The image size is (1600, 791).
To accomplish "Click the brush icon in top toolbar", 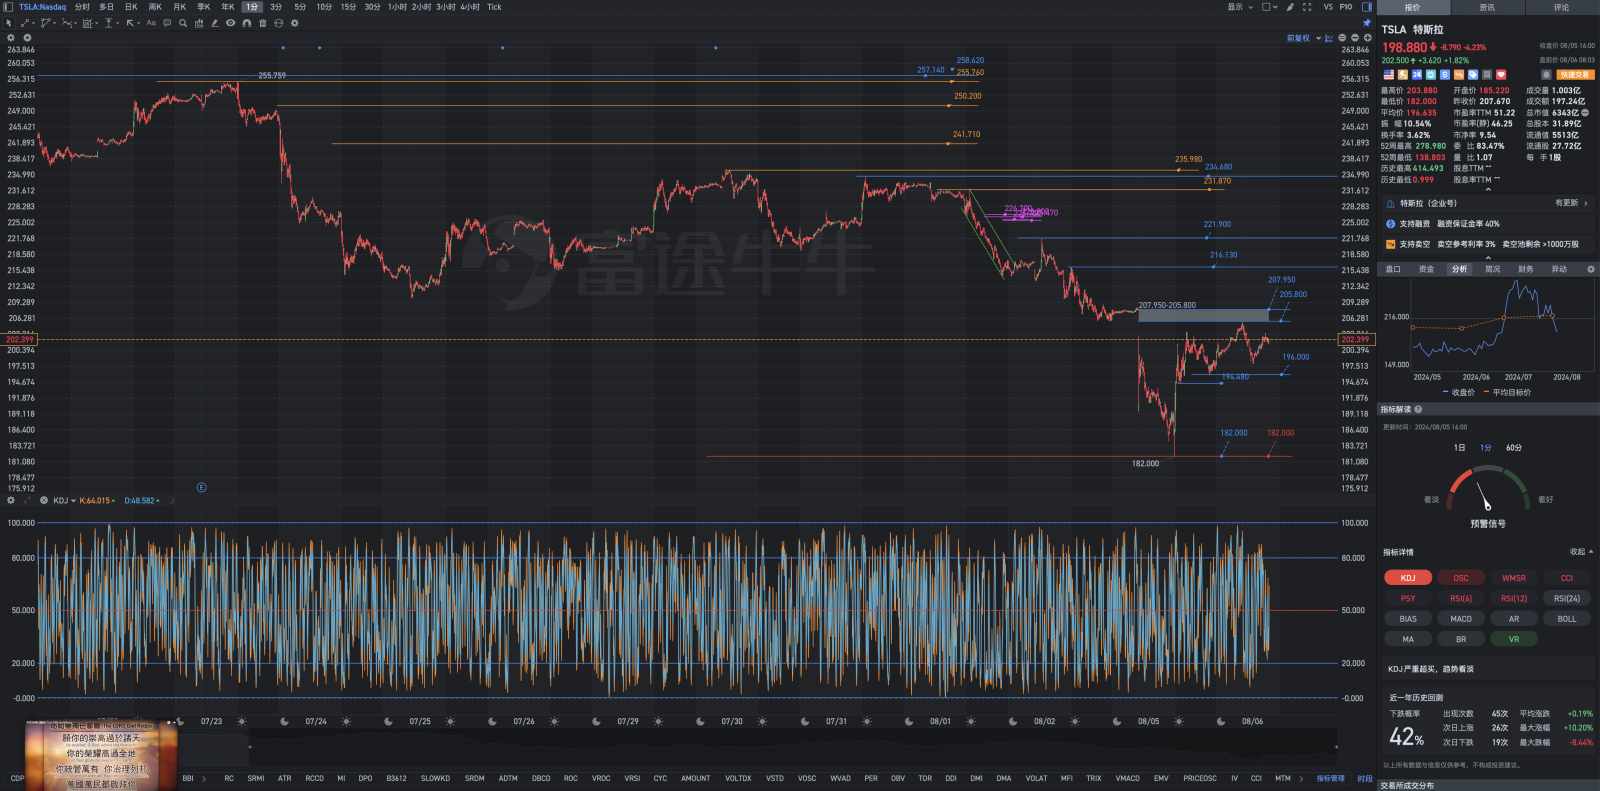I will [1290, 7].
